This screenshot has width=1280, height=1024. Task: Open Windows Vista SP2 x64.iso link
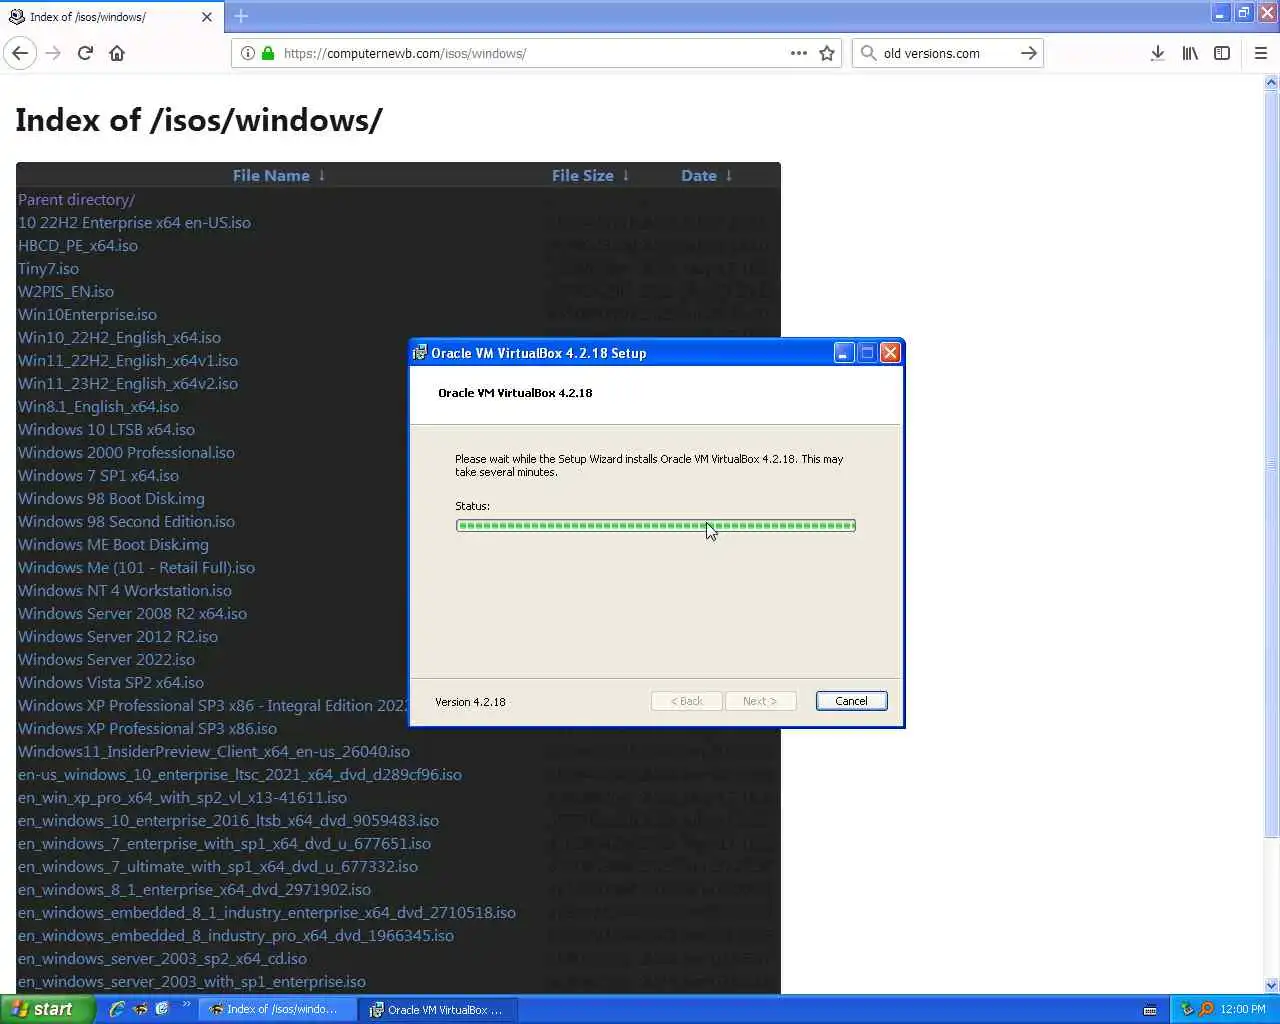111,682
